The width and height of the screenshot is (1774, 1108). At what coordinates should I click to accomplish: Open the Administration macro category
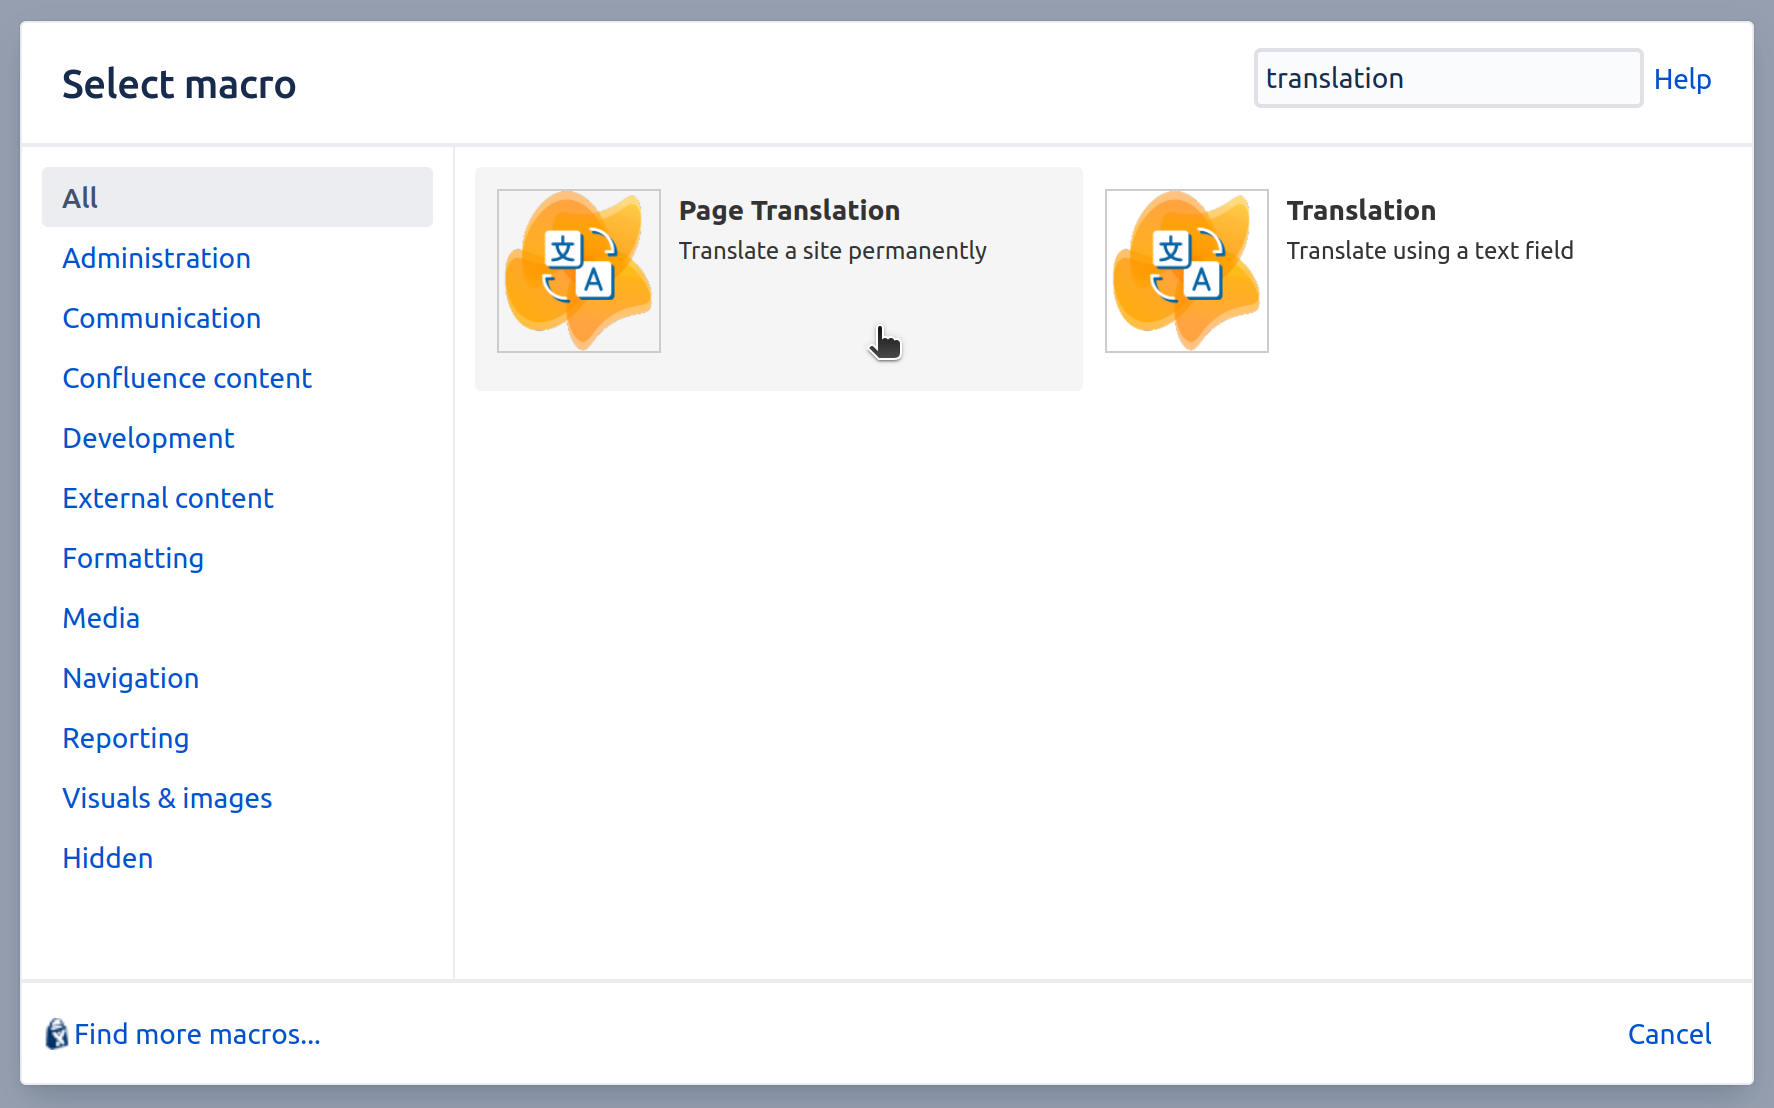click(x=156, y=258)
